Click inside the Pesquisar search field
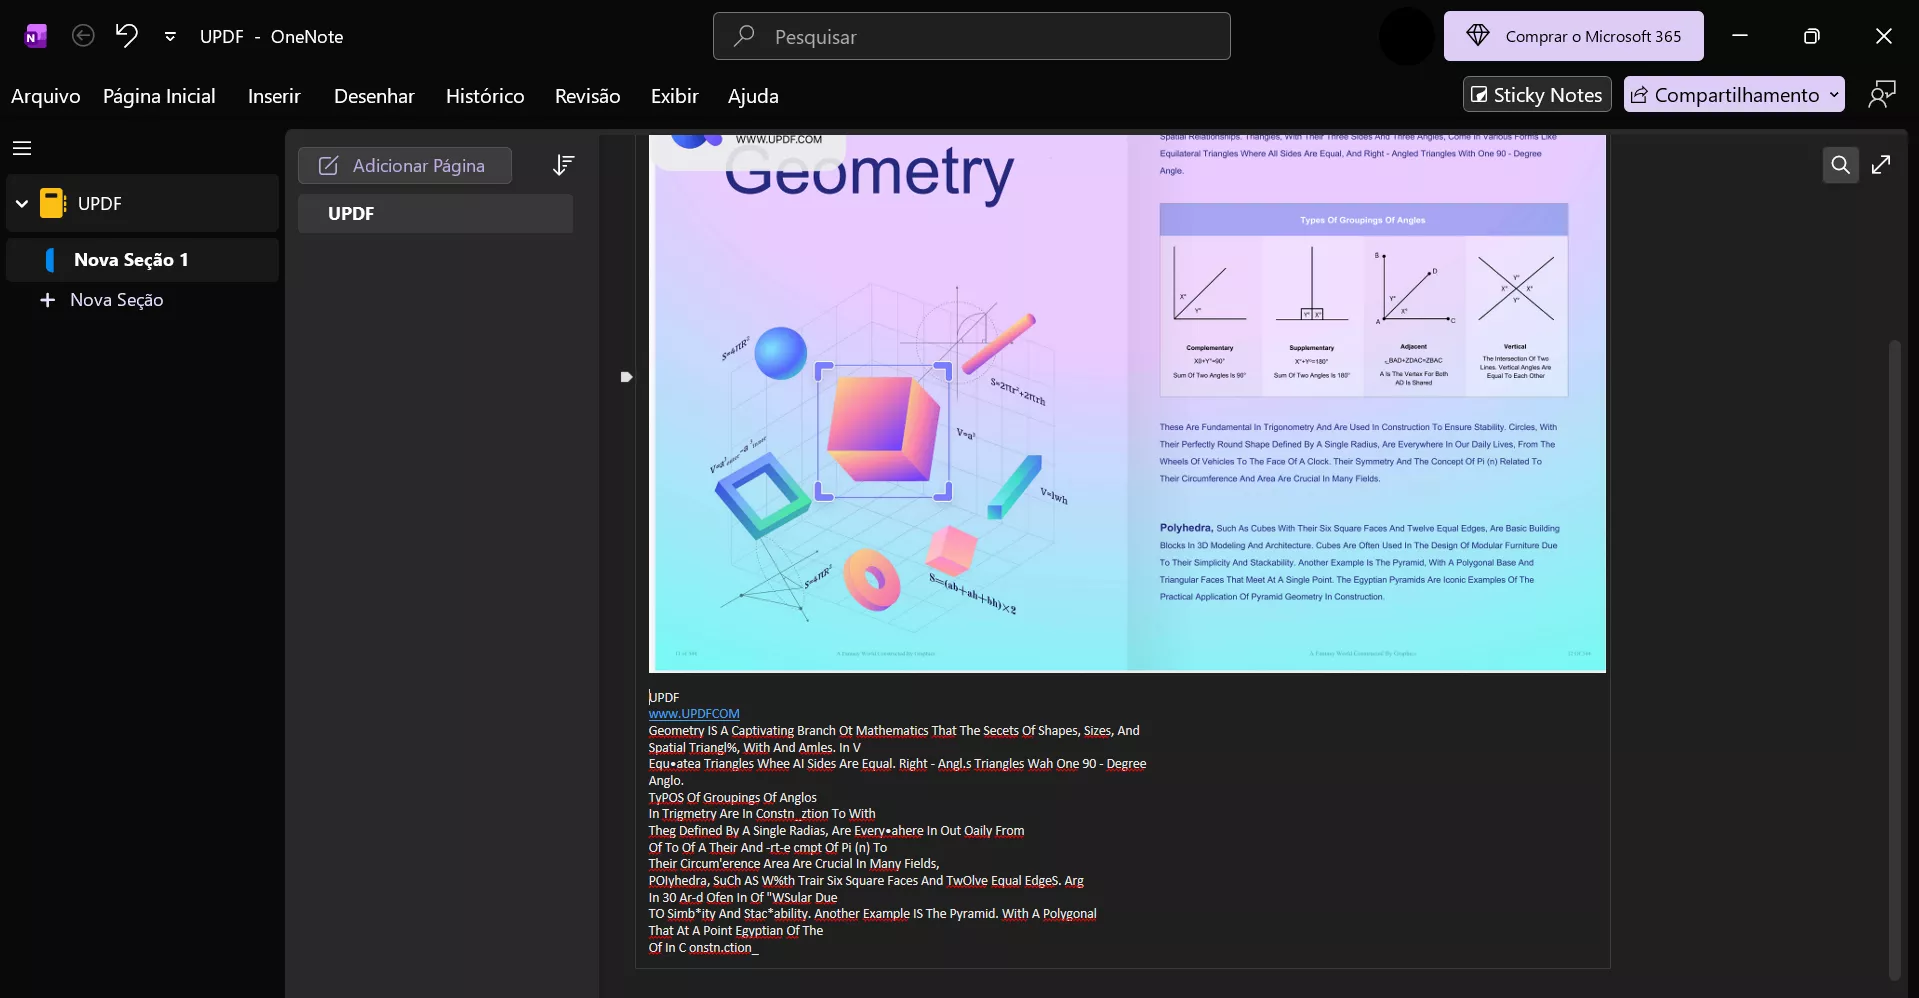This screenshot has width=1919, height=998. 970,35
